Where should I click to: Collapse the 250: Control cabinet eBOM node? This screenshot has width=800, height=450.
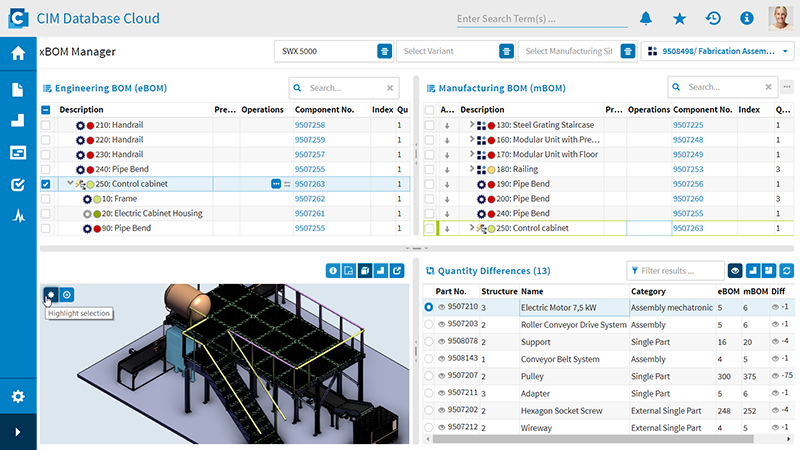point(70,184)
